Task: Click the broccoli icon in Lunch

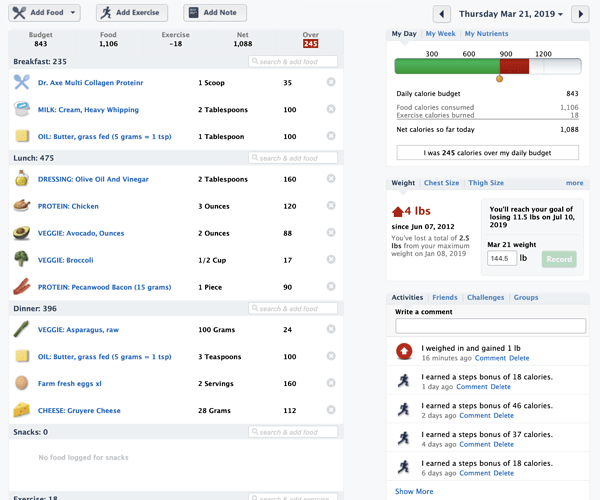Action: point(21,259)
